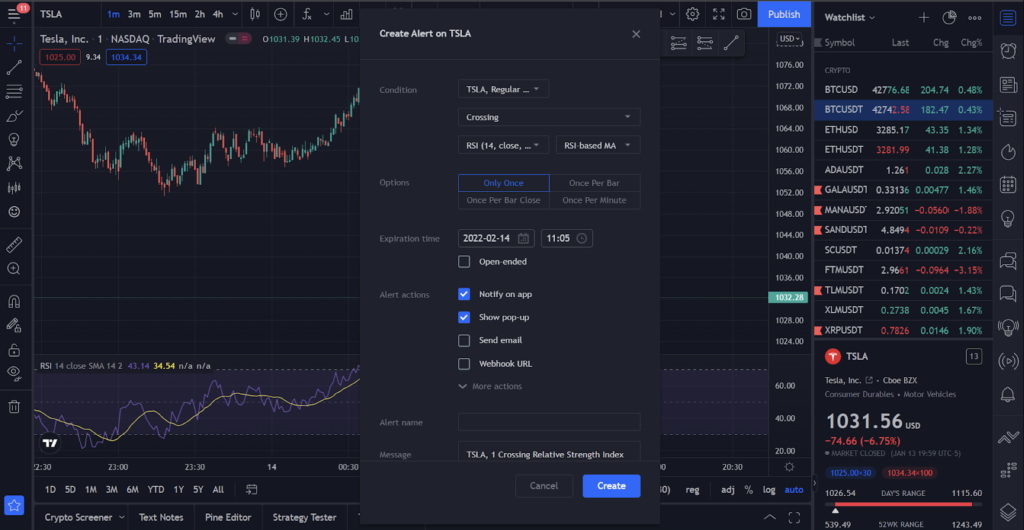Screen dimensions: 1024x530
Task: Open the alerts alarm clock panel
Action: pyautogui.click(x=1008, y=51)
